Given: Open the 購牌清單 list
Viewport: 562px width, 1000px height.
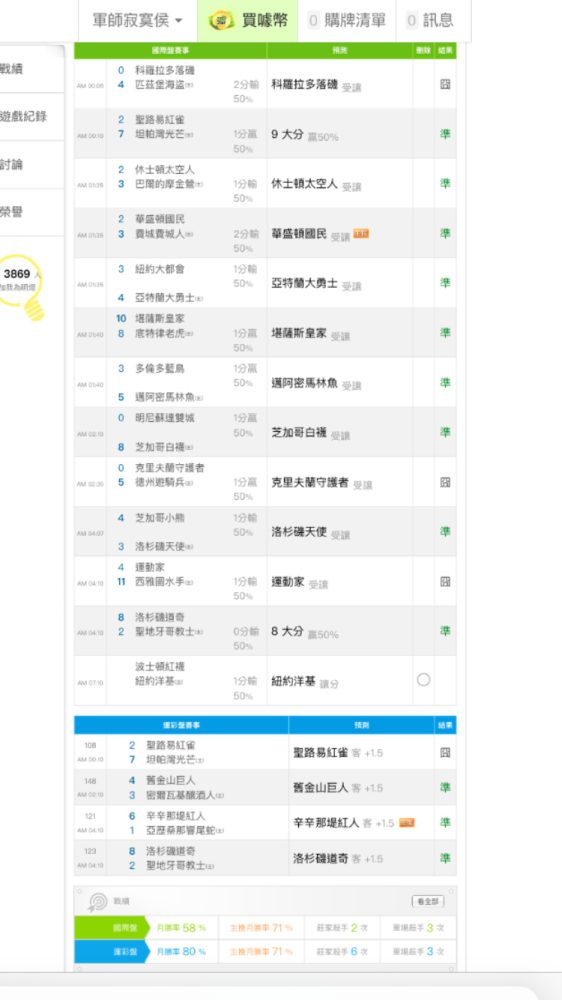Looking at the screenshot, I should pyautogui.click(x=346, y=20).
